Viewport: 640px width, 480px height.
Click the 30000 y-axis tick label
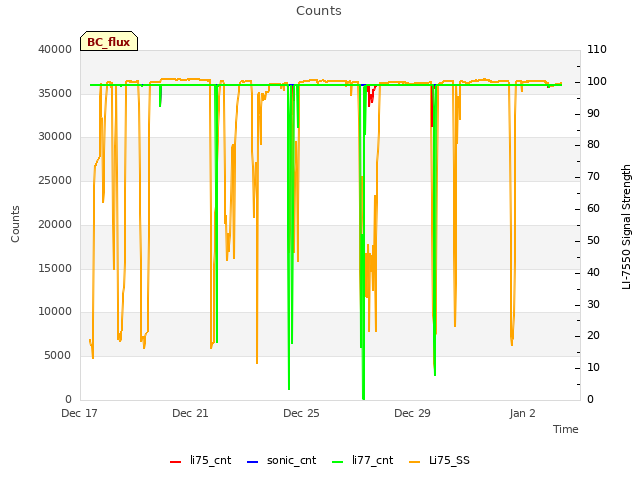click(55, 136)
